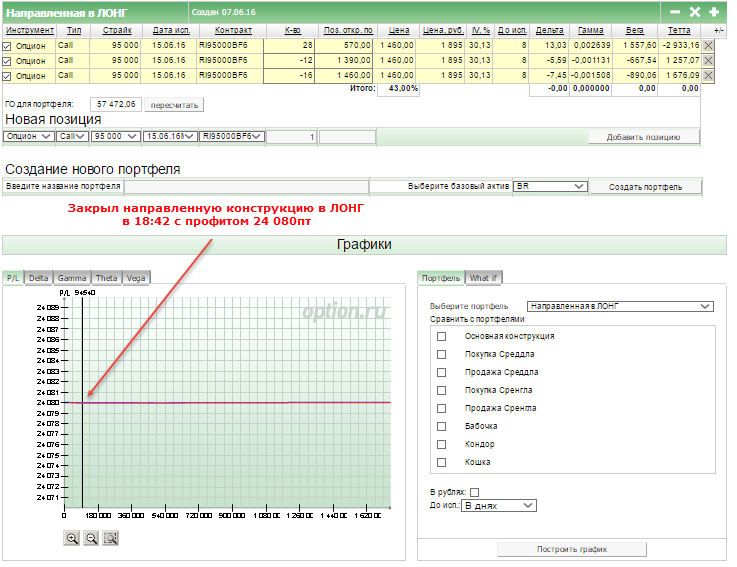Sort table by Дельта column header
Screen dimensions: 737x567
(x=549, y=30)
